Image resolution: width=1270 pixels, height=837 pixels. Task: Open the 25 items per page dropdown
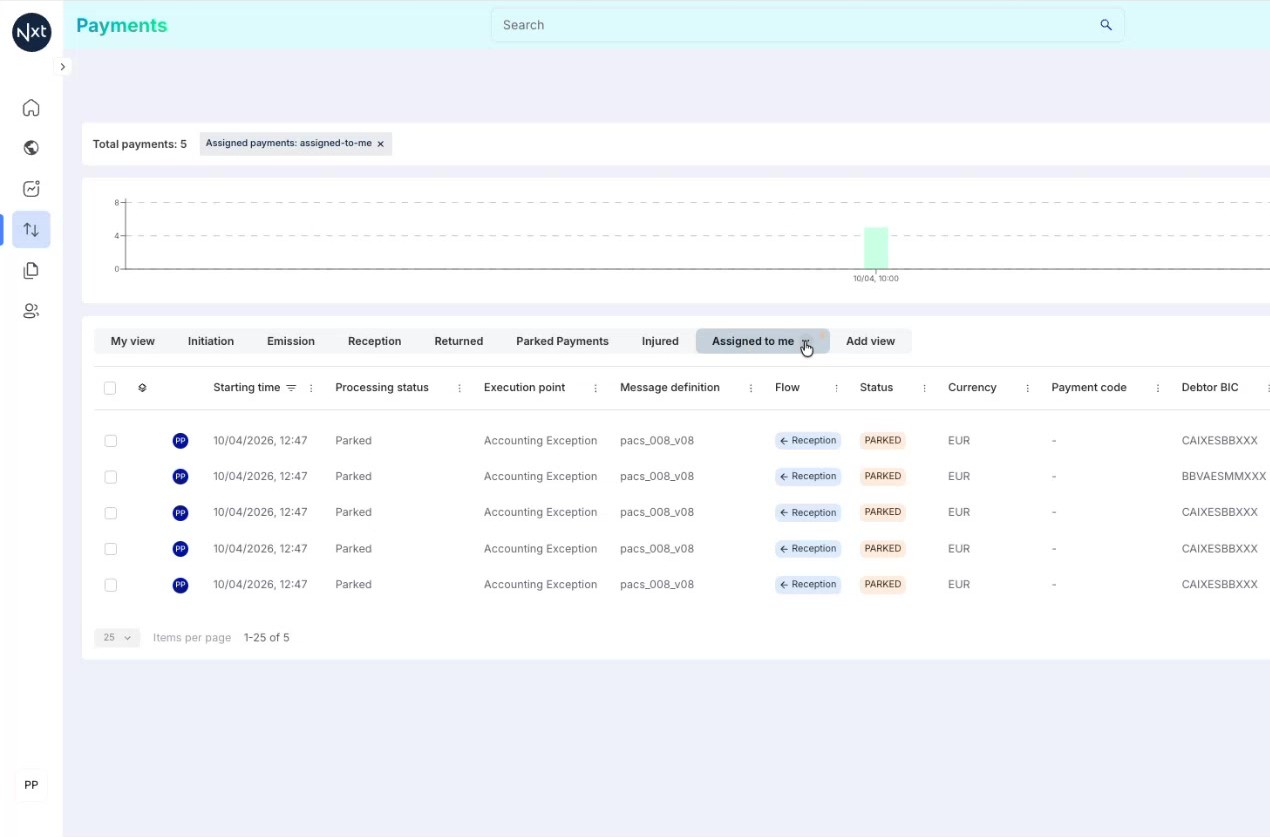(117, 637)
